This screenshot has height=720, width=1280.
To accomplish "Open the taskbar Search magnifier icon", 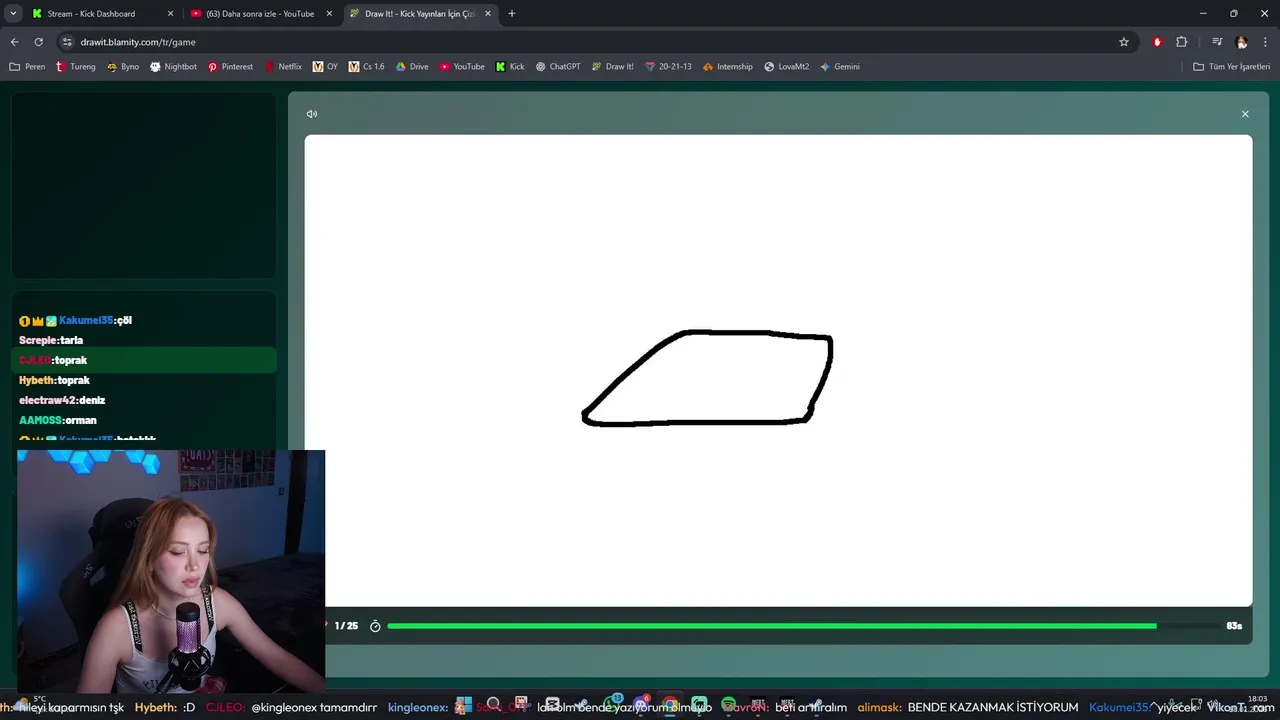I will point(493,706).
